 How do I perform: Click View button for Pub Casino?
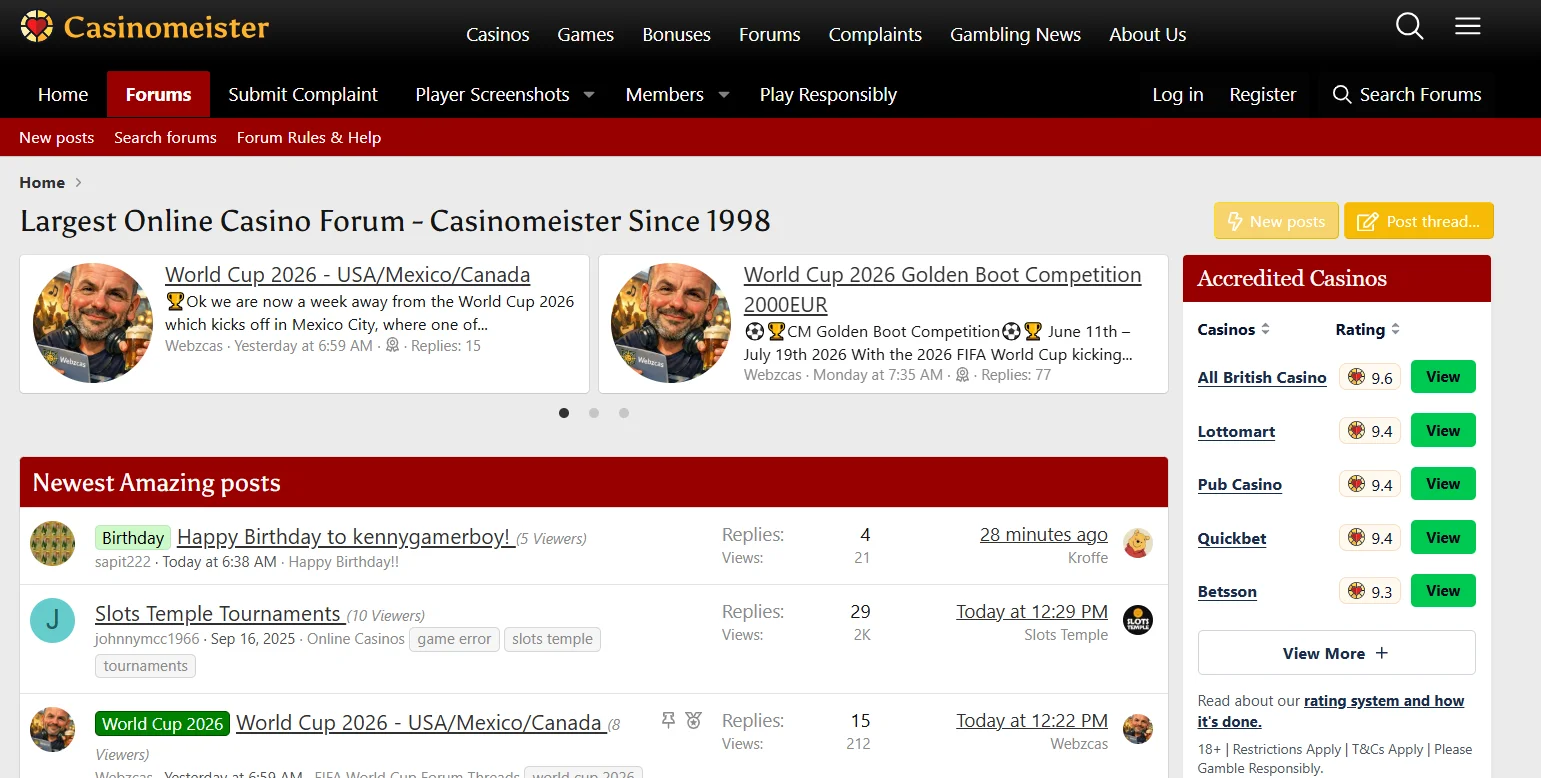(1443, 484)
